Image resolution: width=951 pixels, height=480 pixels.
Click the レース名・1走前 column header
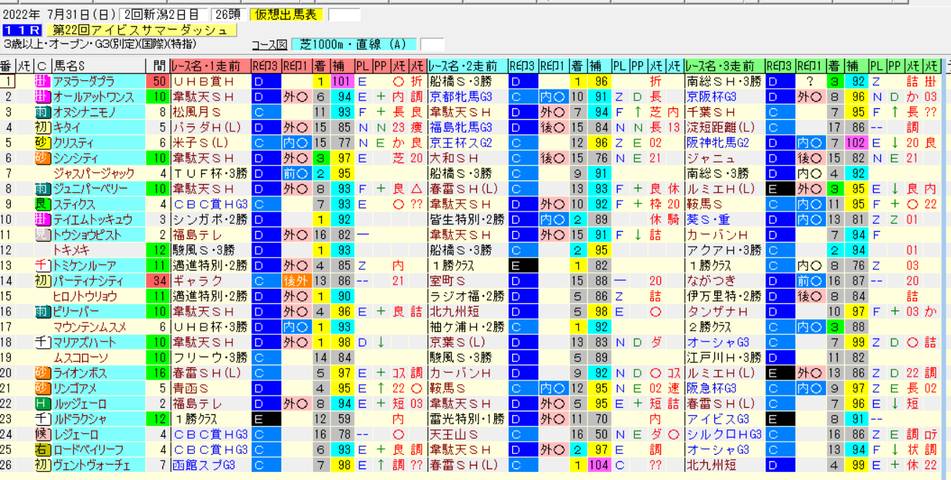(x=210, y=66)
